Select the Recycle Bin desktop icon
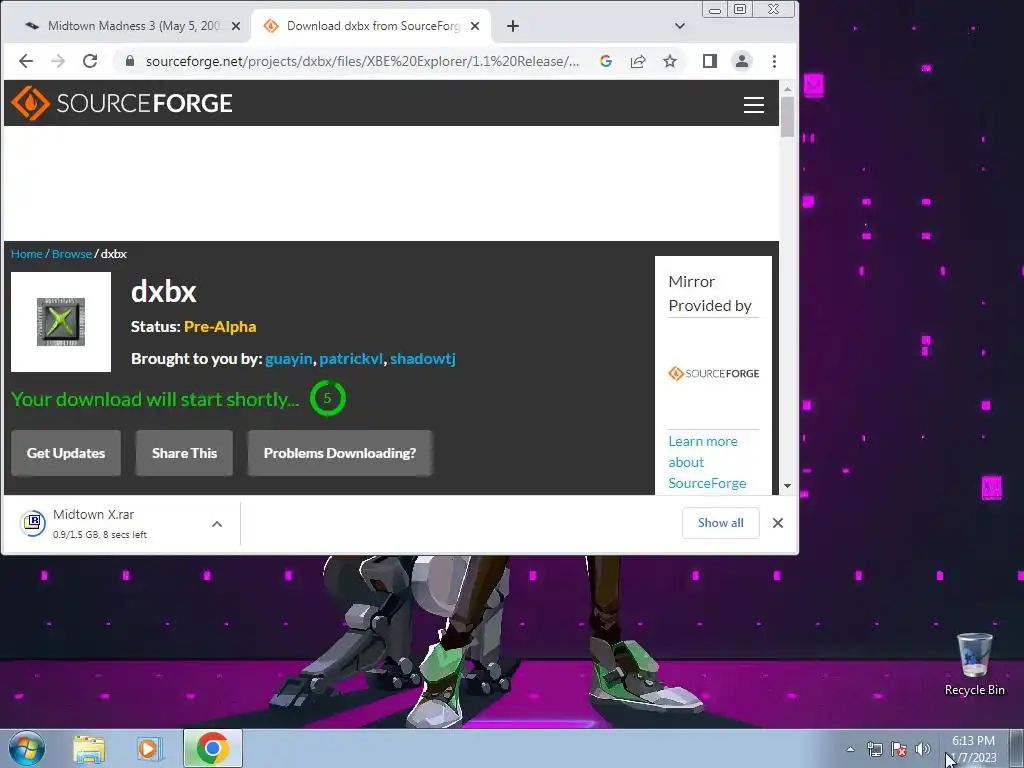 tap(974, 664)
